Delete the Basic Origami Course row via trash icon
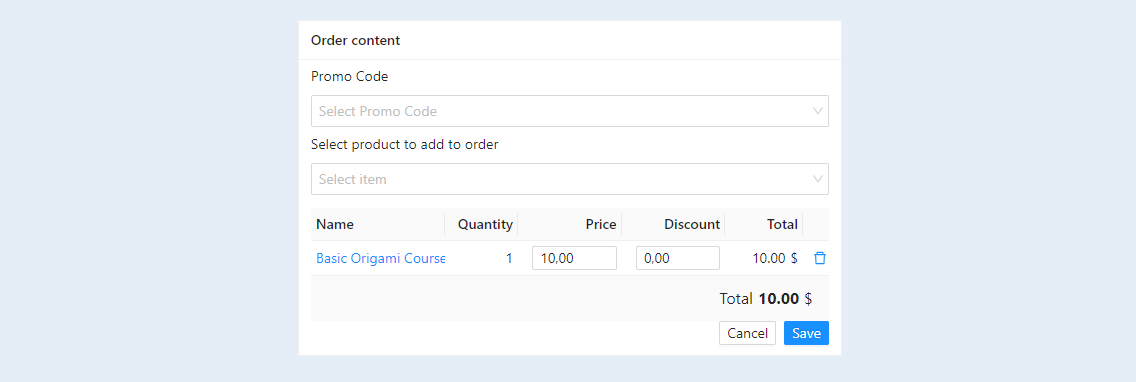This screenshot has height=382, width=1136. coord(819,258)
